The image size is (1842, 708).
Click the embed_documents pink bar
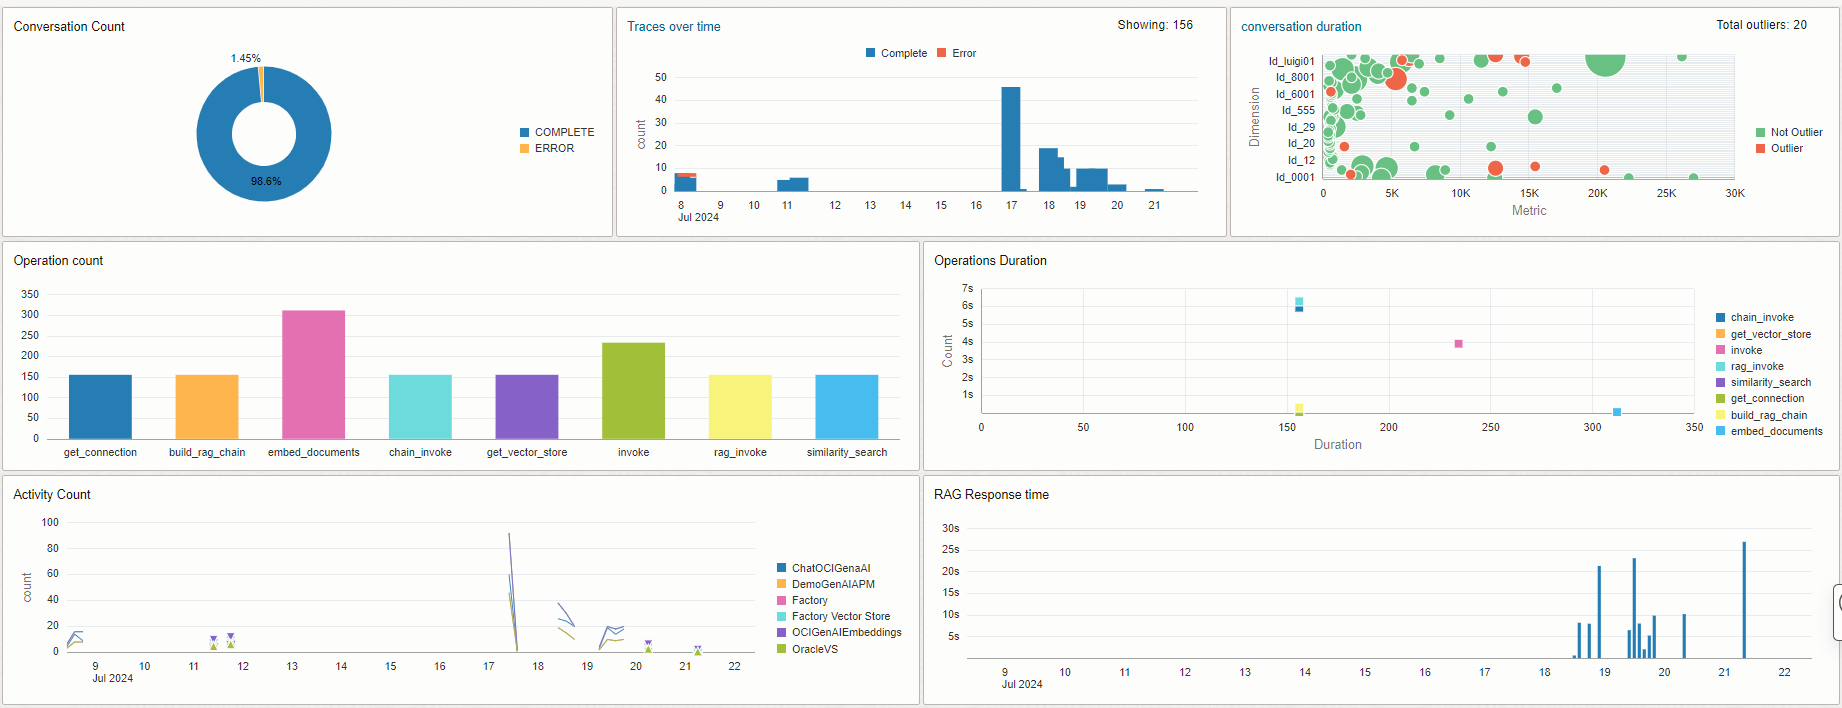(x=314, y=375)
